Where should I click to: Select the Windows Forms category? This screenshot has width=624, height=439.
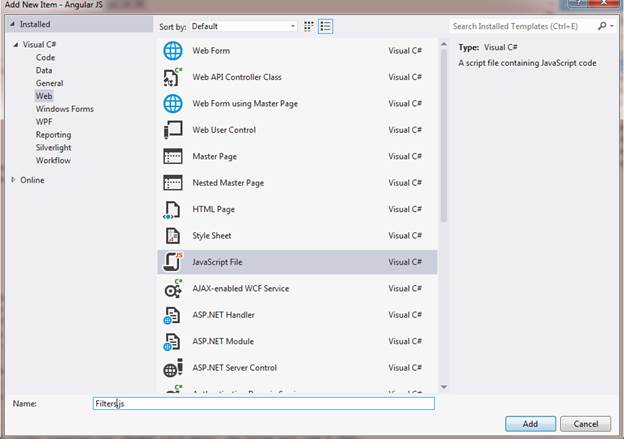tap(64, 109)
